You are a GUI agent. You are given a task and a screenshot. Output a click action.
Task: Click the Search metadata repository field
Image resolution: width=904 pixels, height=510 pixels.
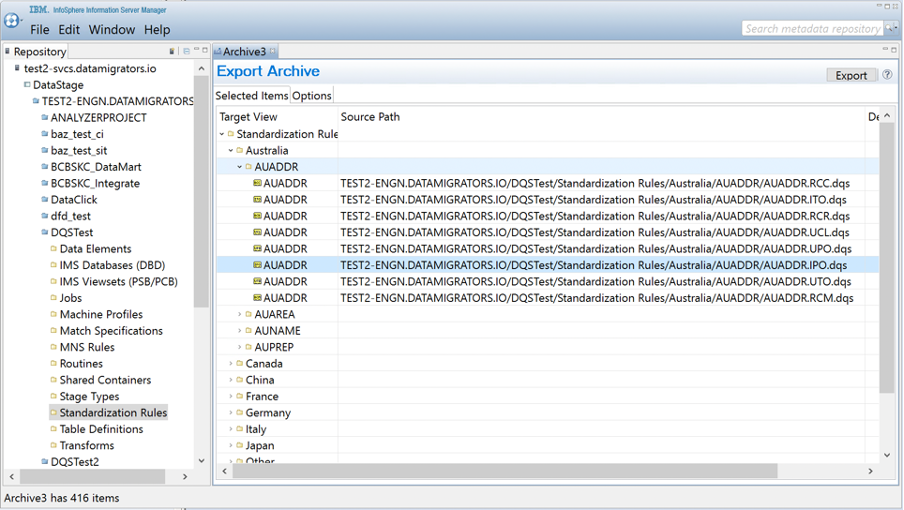(x=811, y=29)
